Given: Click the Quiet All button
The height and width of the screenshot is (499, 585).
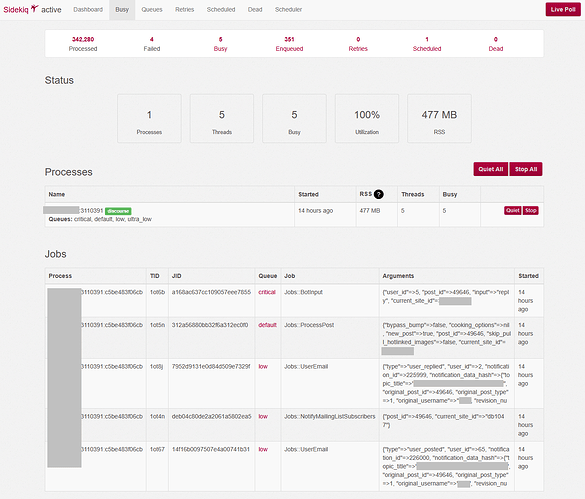Looking at the screenshot, I should pyautogui.click(x=491, y=169).
